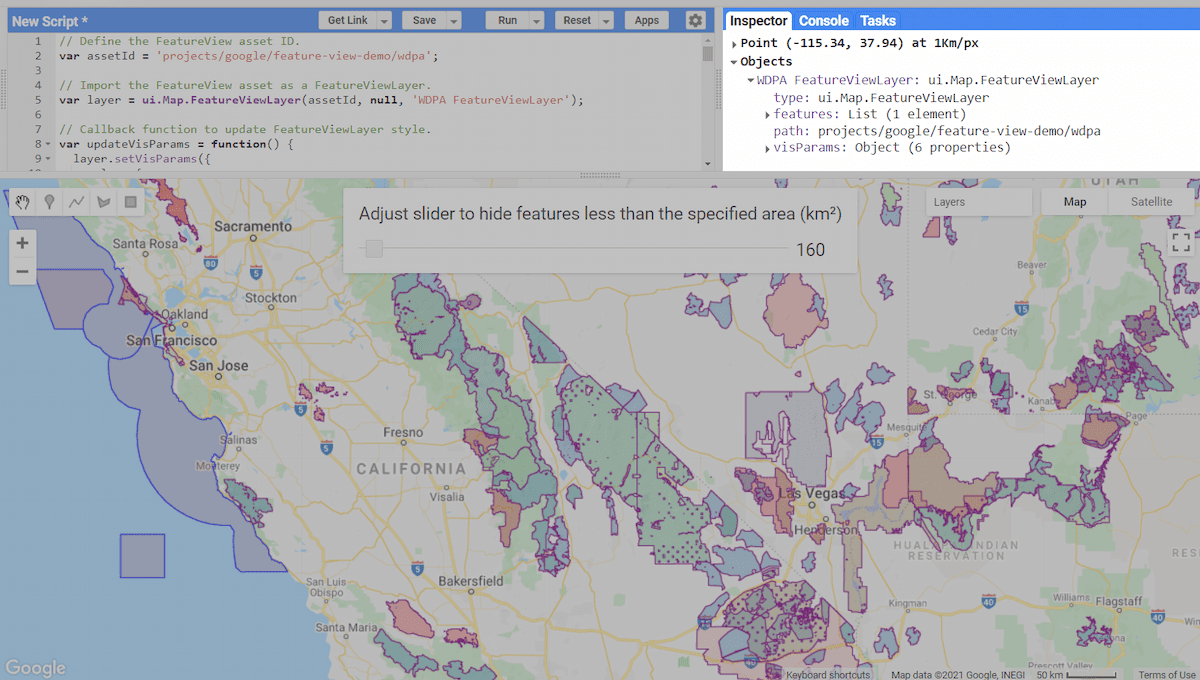Select the add marker tool
The height and width of the screenshot is (680, 1200).
(49, 202)
